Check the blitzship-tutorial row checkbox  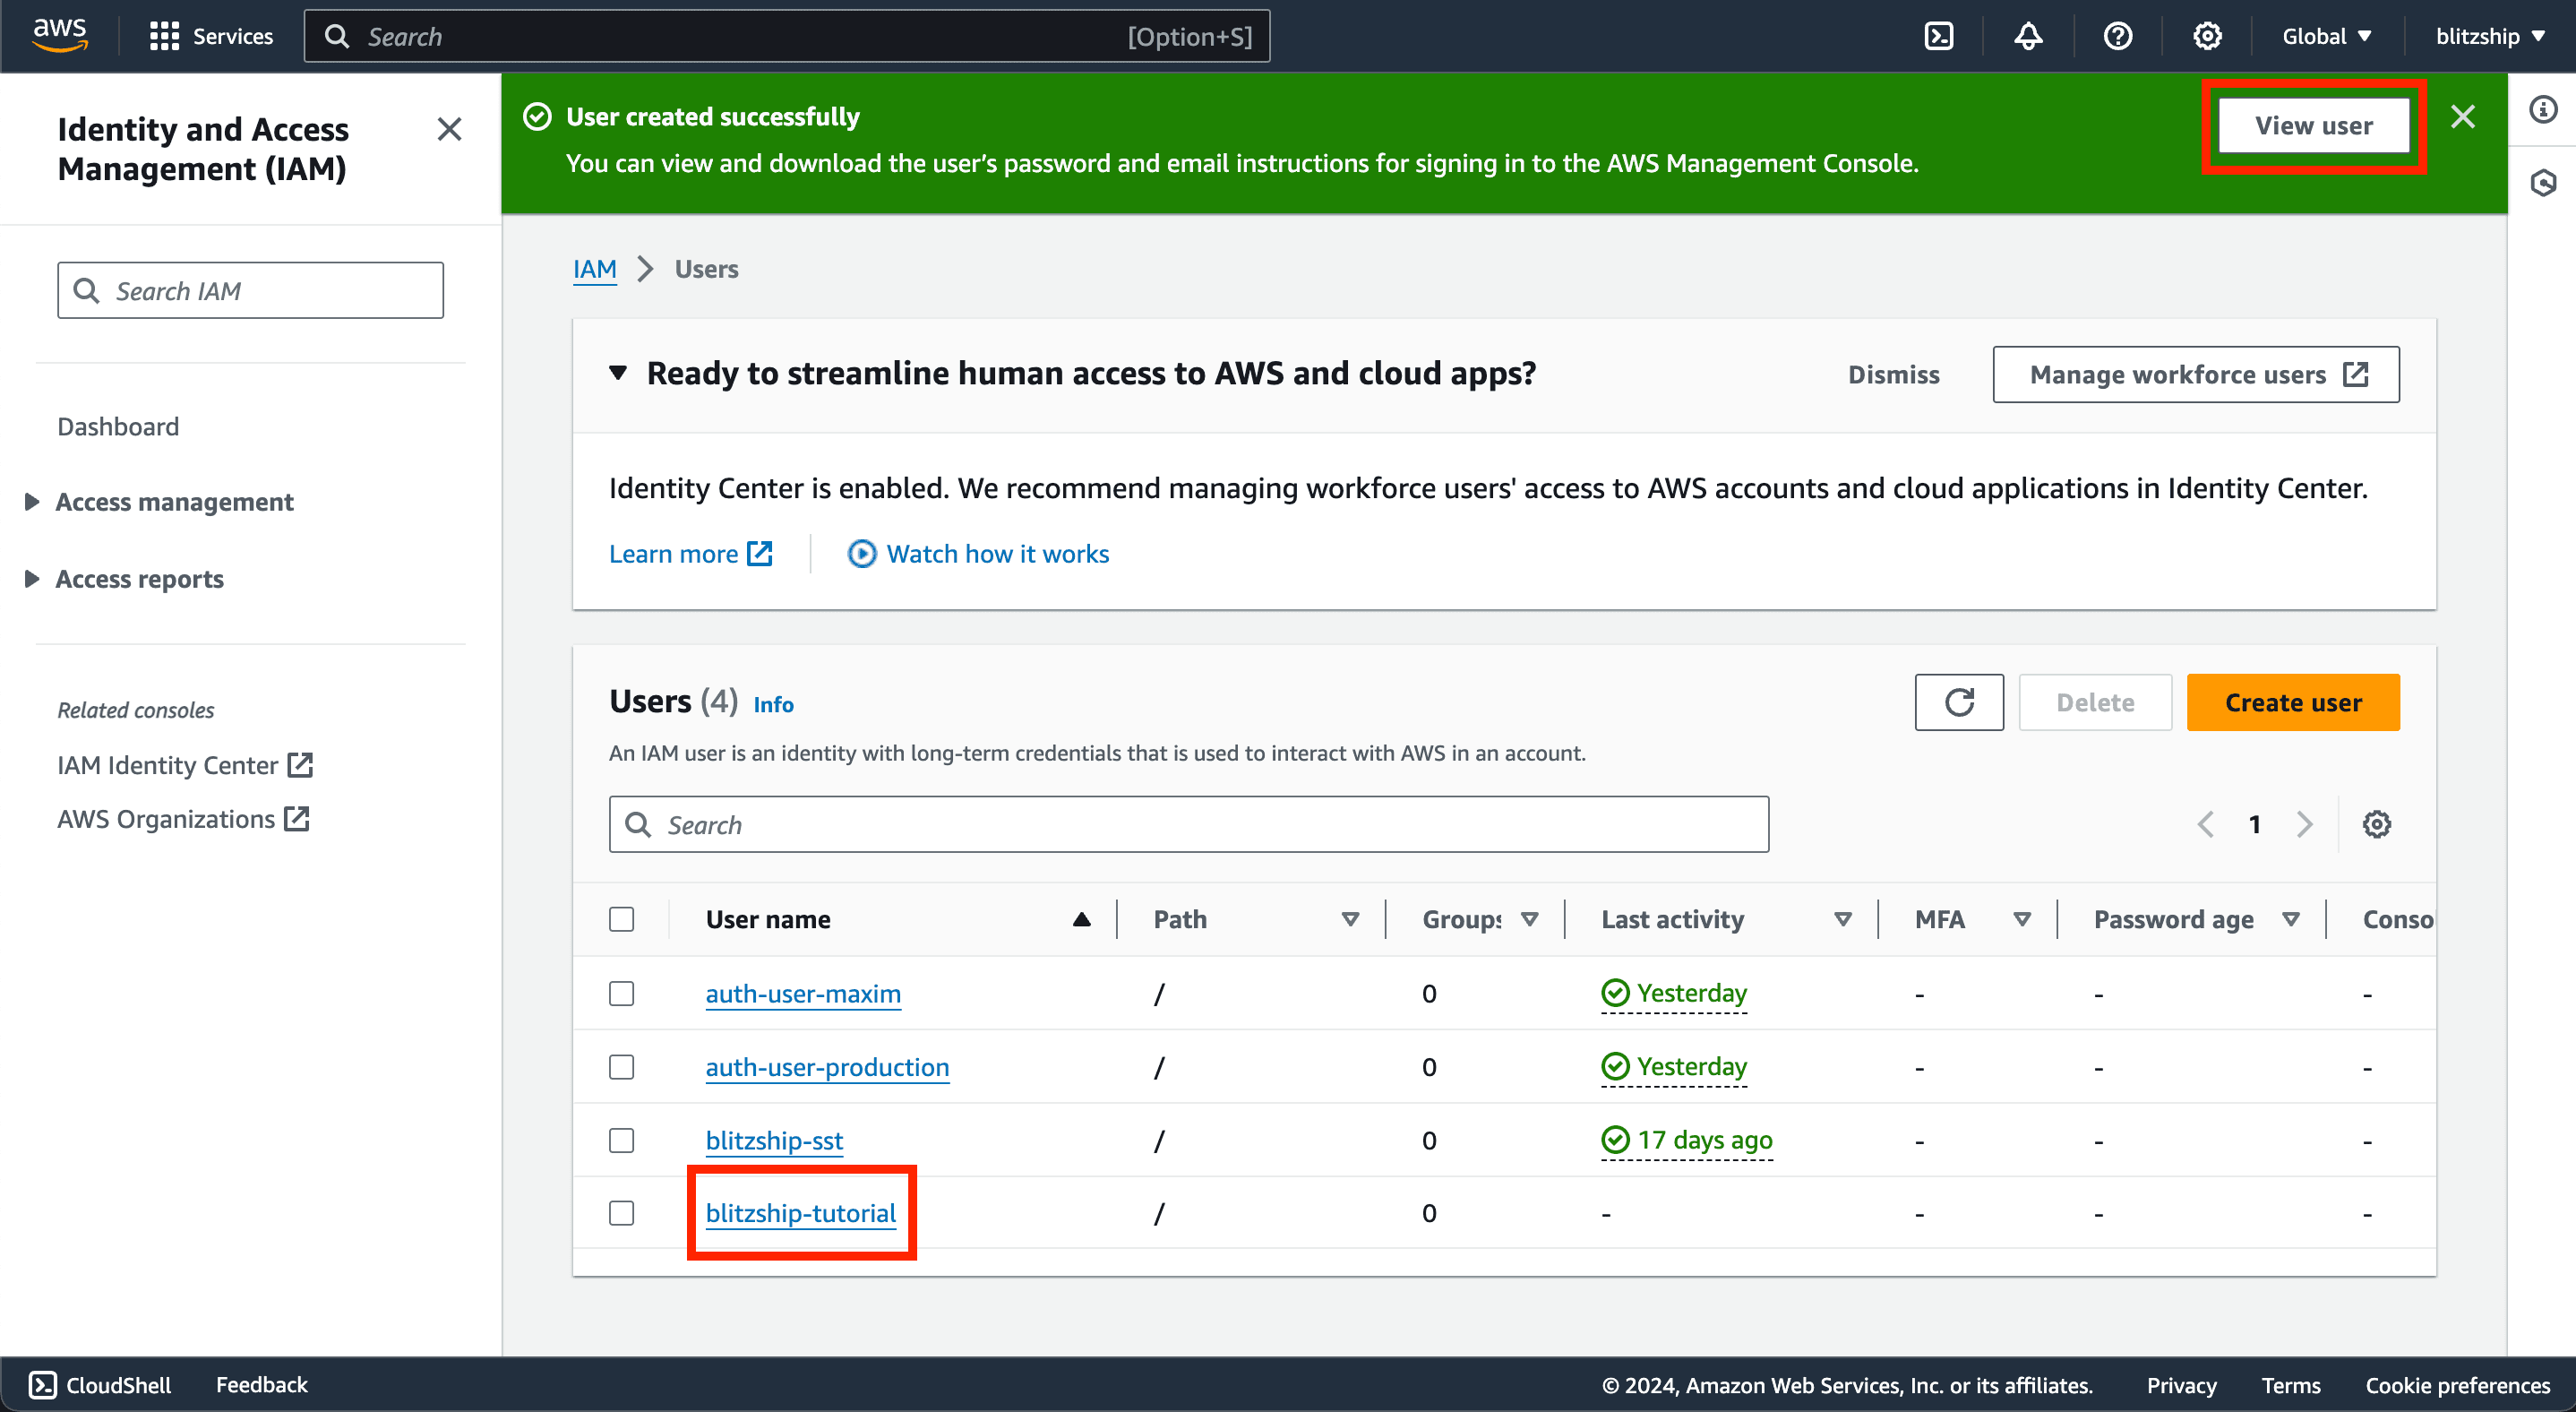pyautogui.click(x=621, y=1213)
